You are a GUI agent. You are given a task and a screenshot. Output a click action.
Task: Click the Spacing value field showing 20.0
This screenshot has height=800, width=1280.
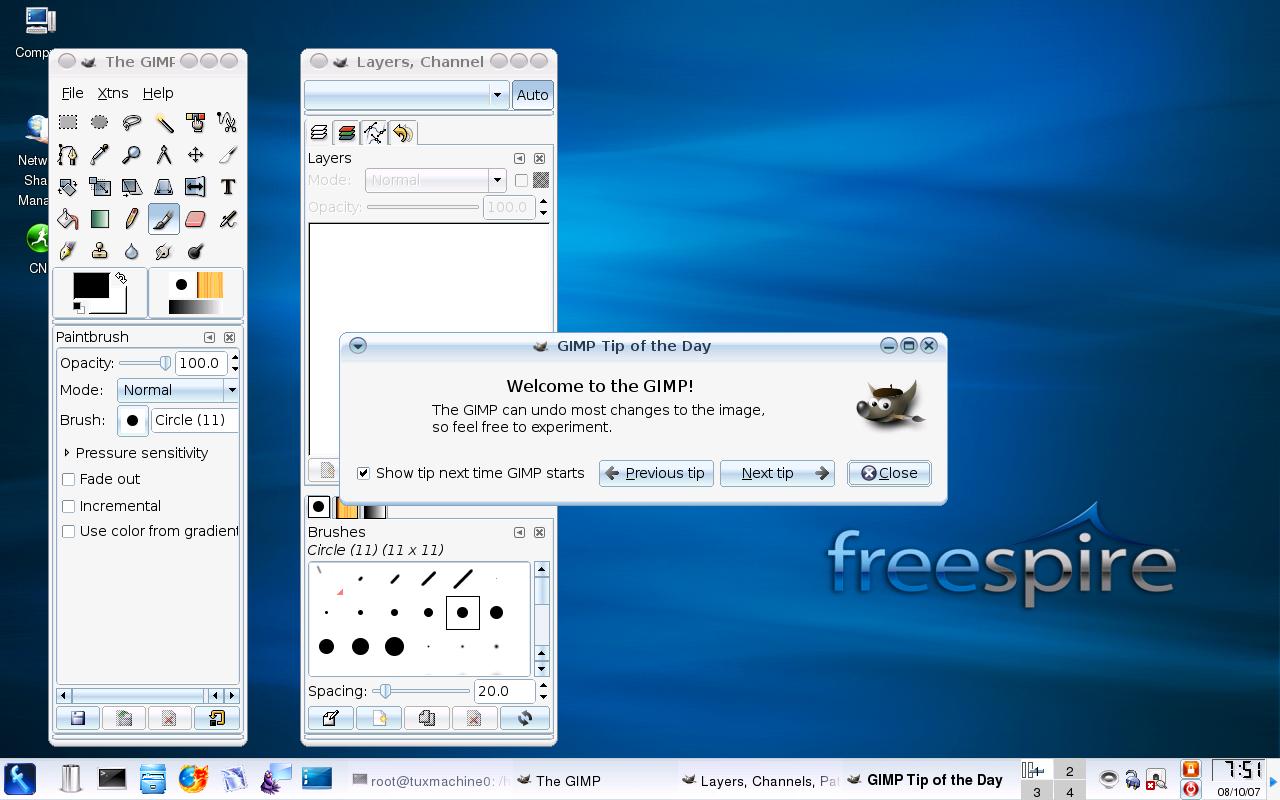tap(504, 691)
